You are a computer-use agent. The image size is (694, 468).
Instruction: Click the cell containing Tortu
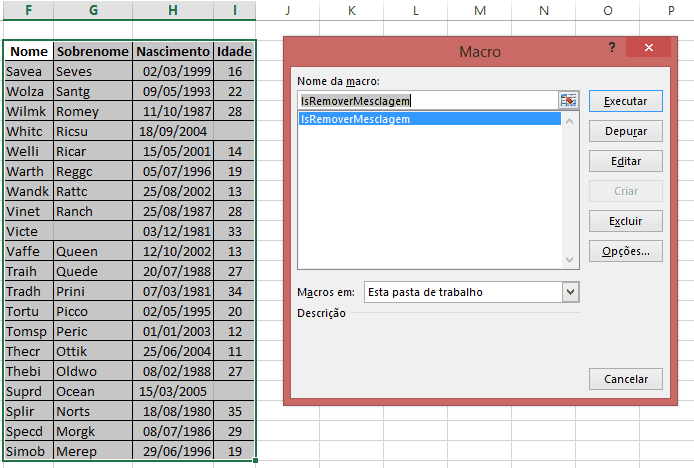pos(29,312)
